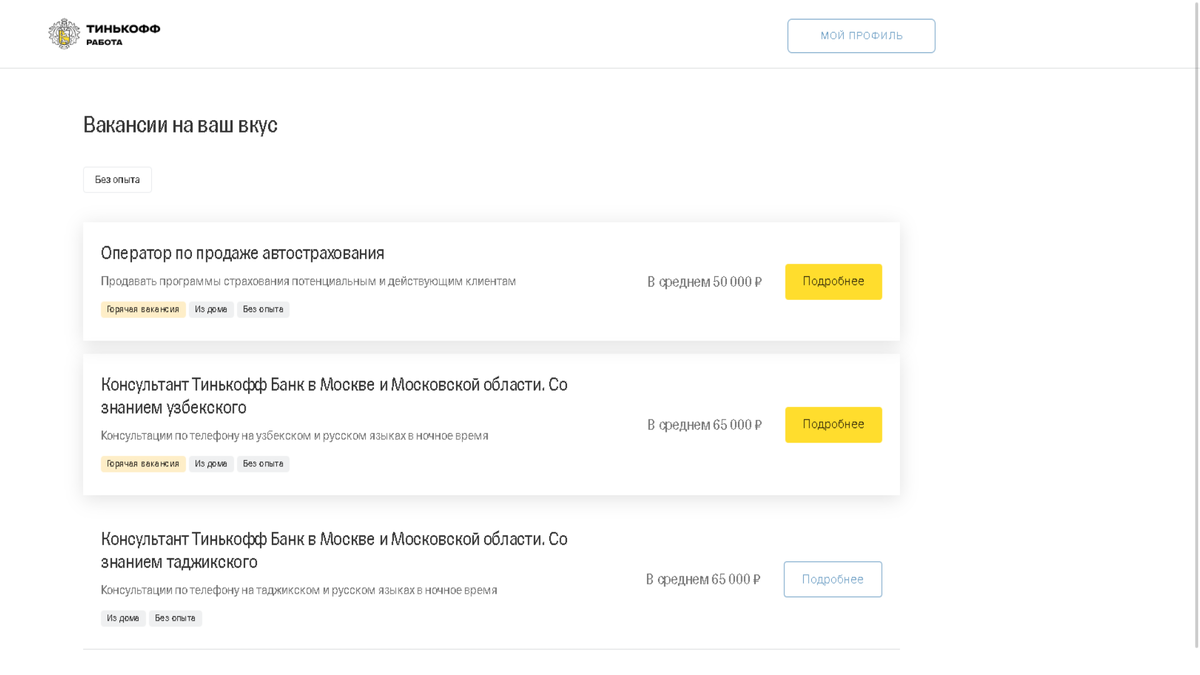The width and height of the screenshot is (1200, 675).
Task: Click the Тинькофф Работа logo emblem
Action: pos(64,34)
